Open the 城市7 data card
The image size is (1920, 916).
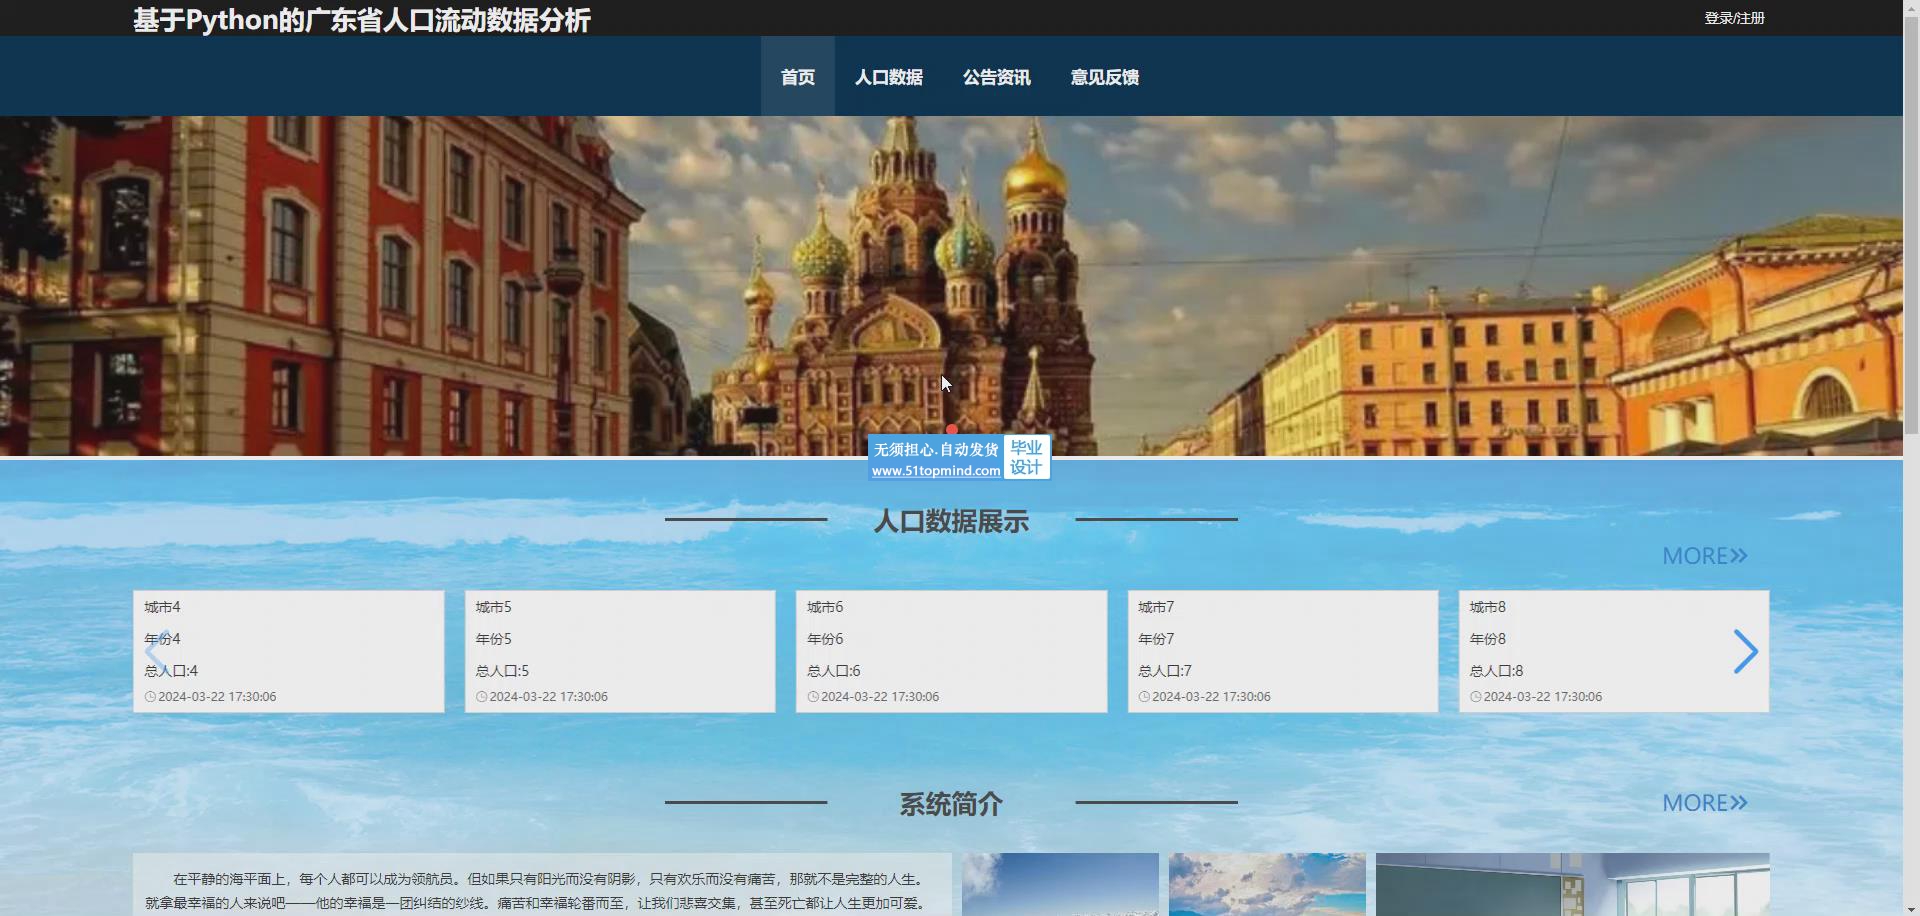pos(1283,651)
